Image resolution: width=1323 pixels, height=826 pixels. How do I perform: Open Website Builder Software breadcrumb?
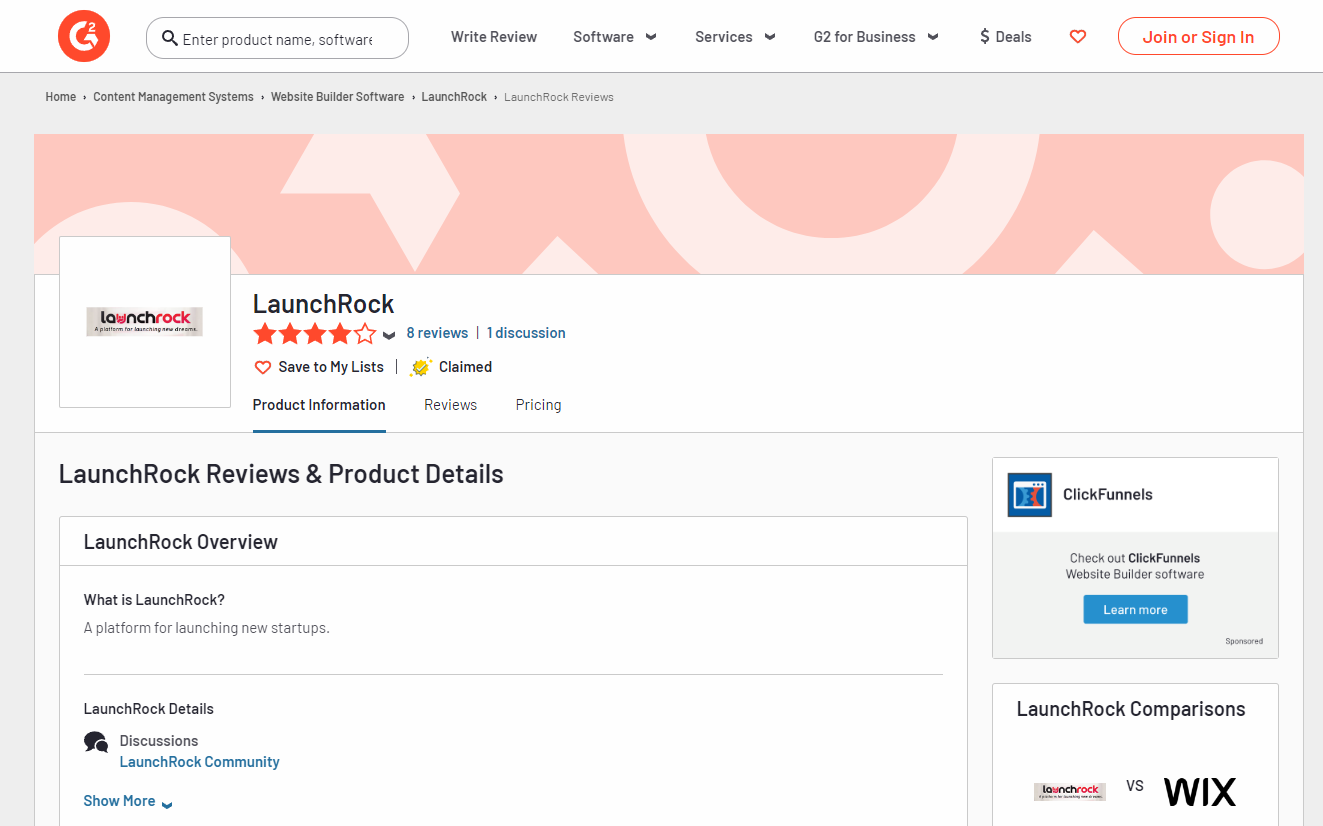click(x=337, y=97)
